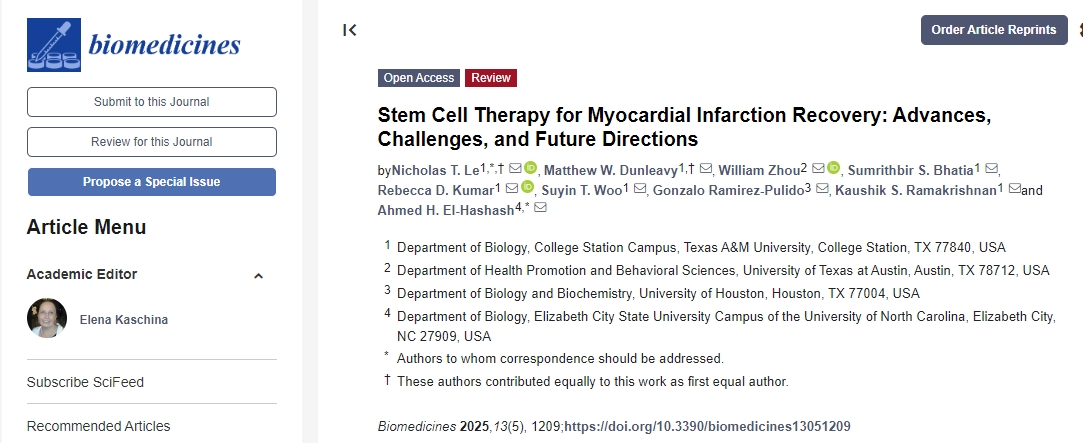Click envelope icon beside Sumrithbir S. Bhatia
Image resolution: width=1083 pixels, height=443 pixels.
click(x=992, y=168)
